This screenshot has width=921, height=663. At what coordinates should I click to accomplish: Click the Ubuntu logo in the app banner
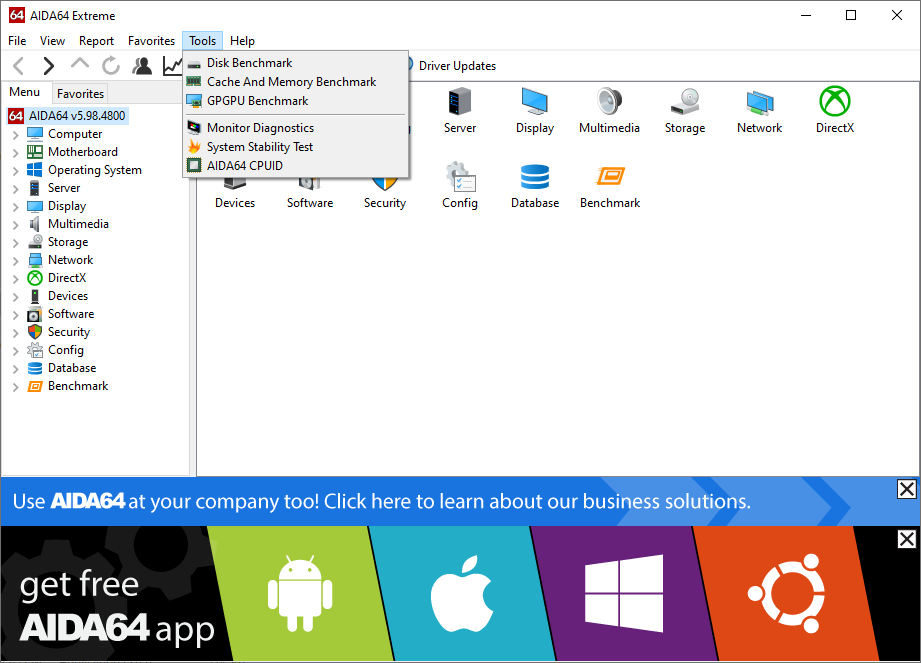pyautogui.click(x=786, y=593)
